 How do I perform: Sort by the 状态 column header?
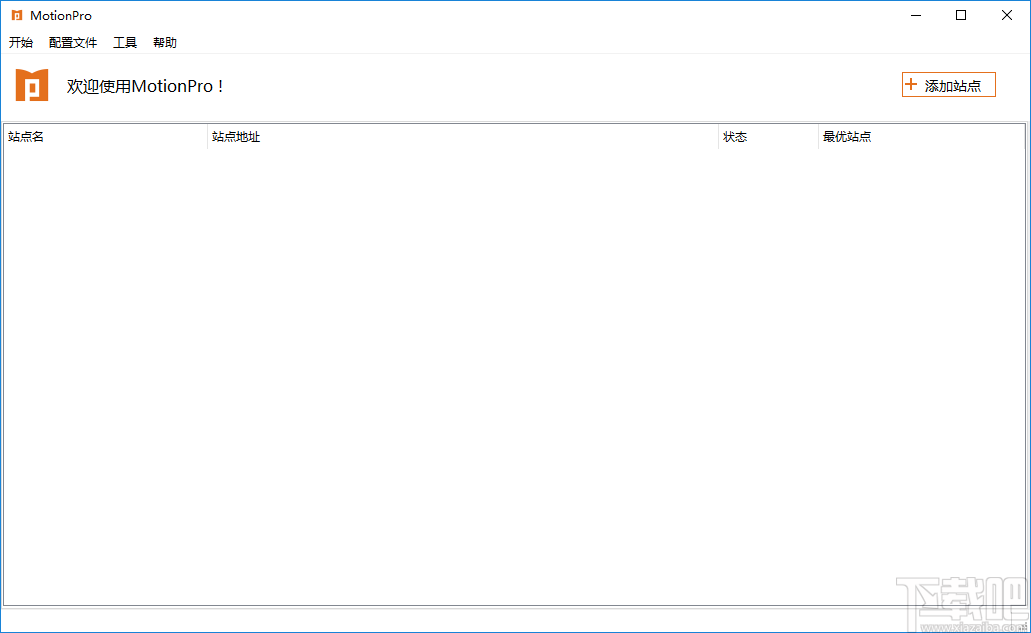point(768,137)
